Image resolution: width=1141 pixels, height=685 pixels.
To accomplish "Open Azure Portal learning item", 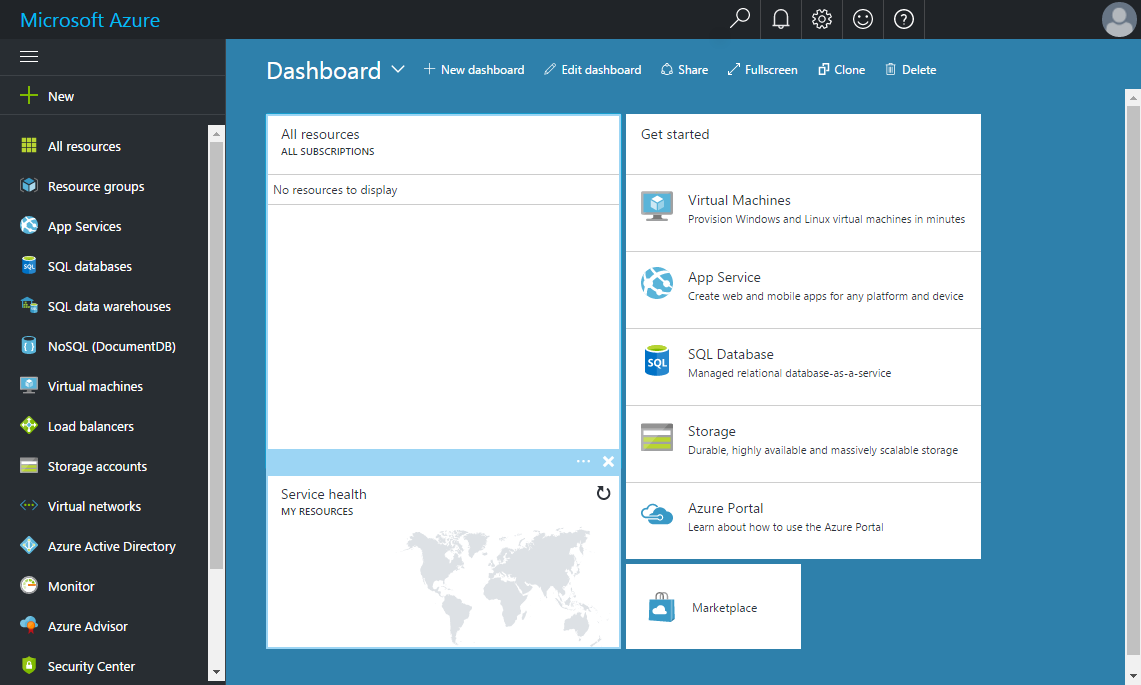I will point(803,521).
